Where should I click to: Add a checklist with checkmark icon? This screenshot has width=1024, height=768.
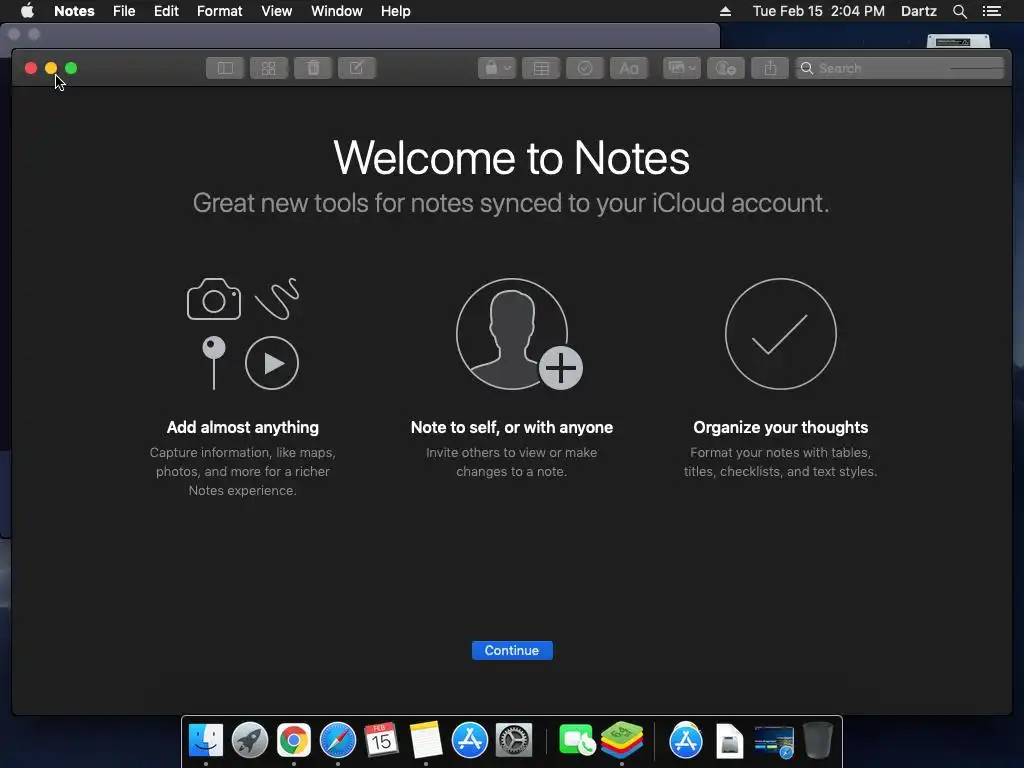pyautogui.click(x=585, y=69)
